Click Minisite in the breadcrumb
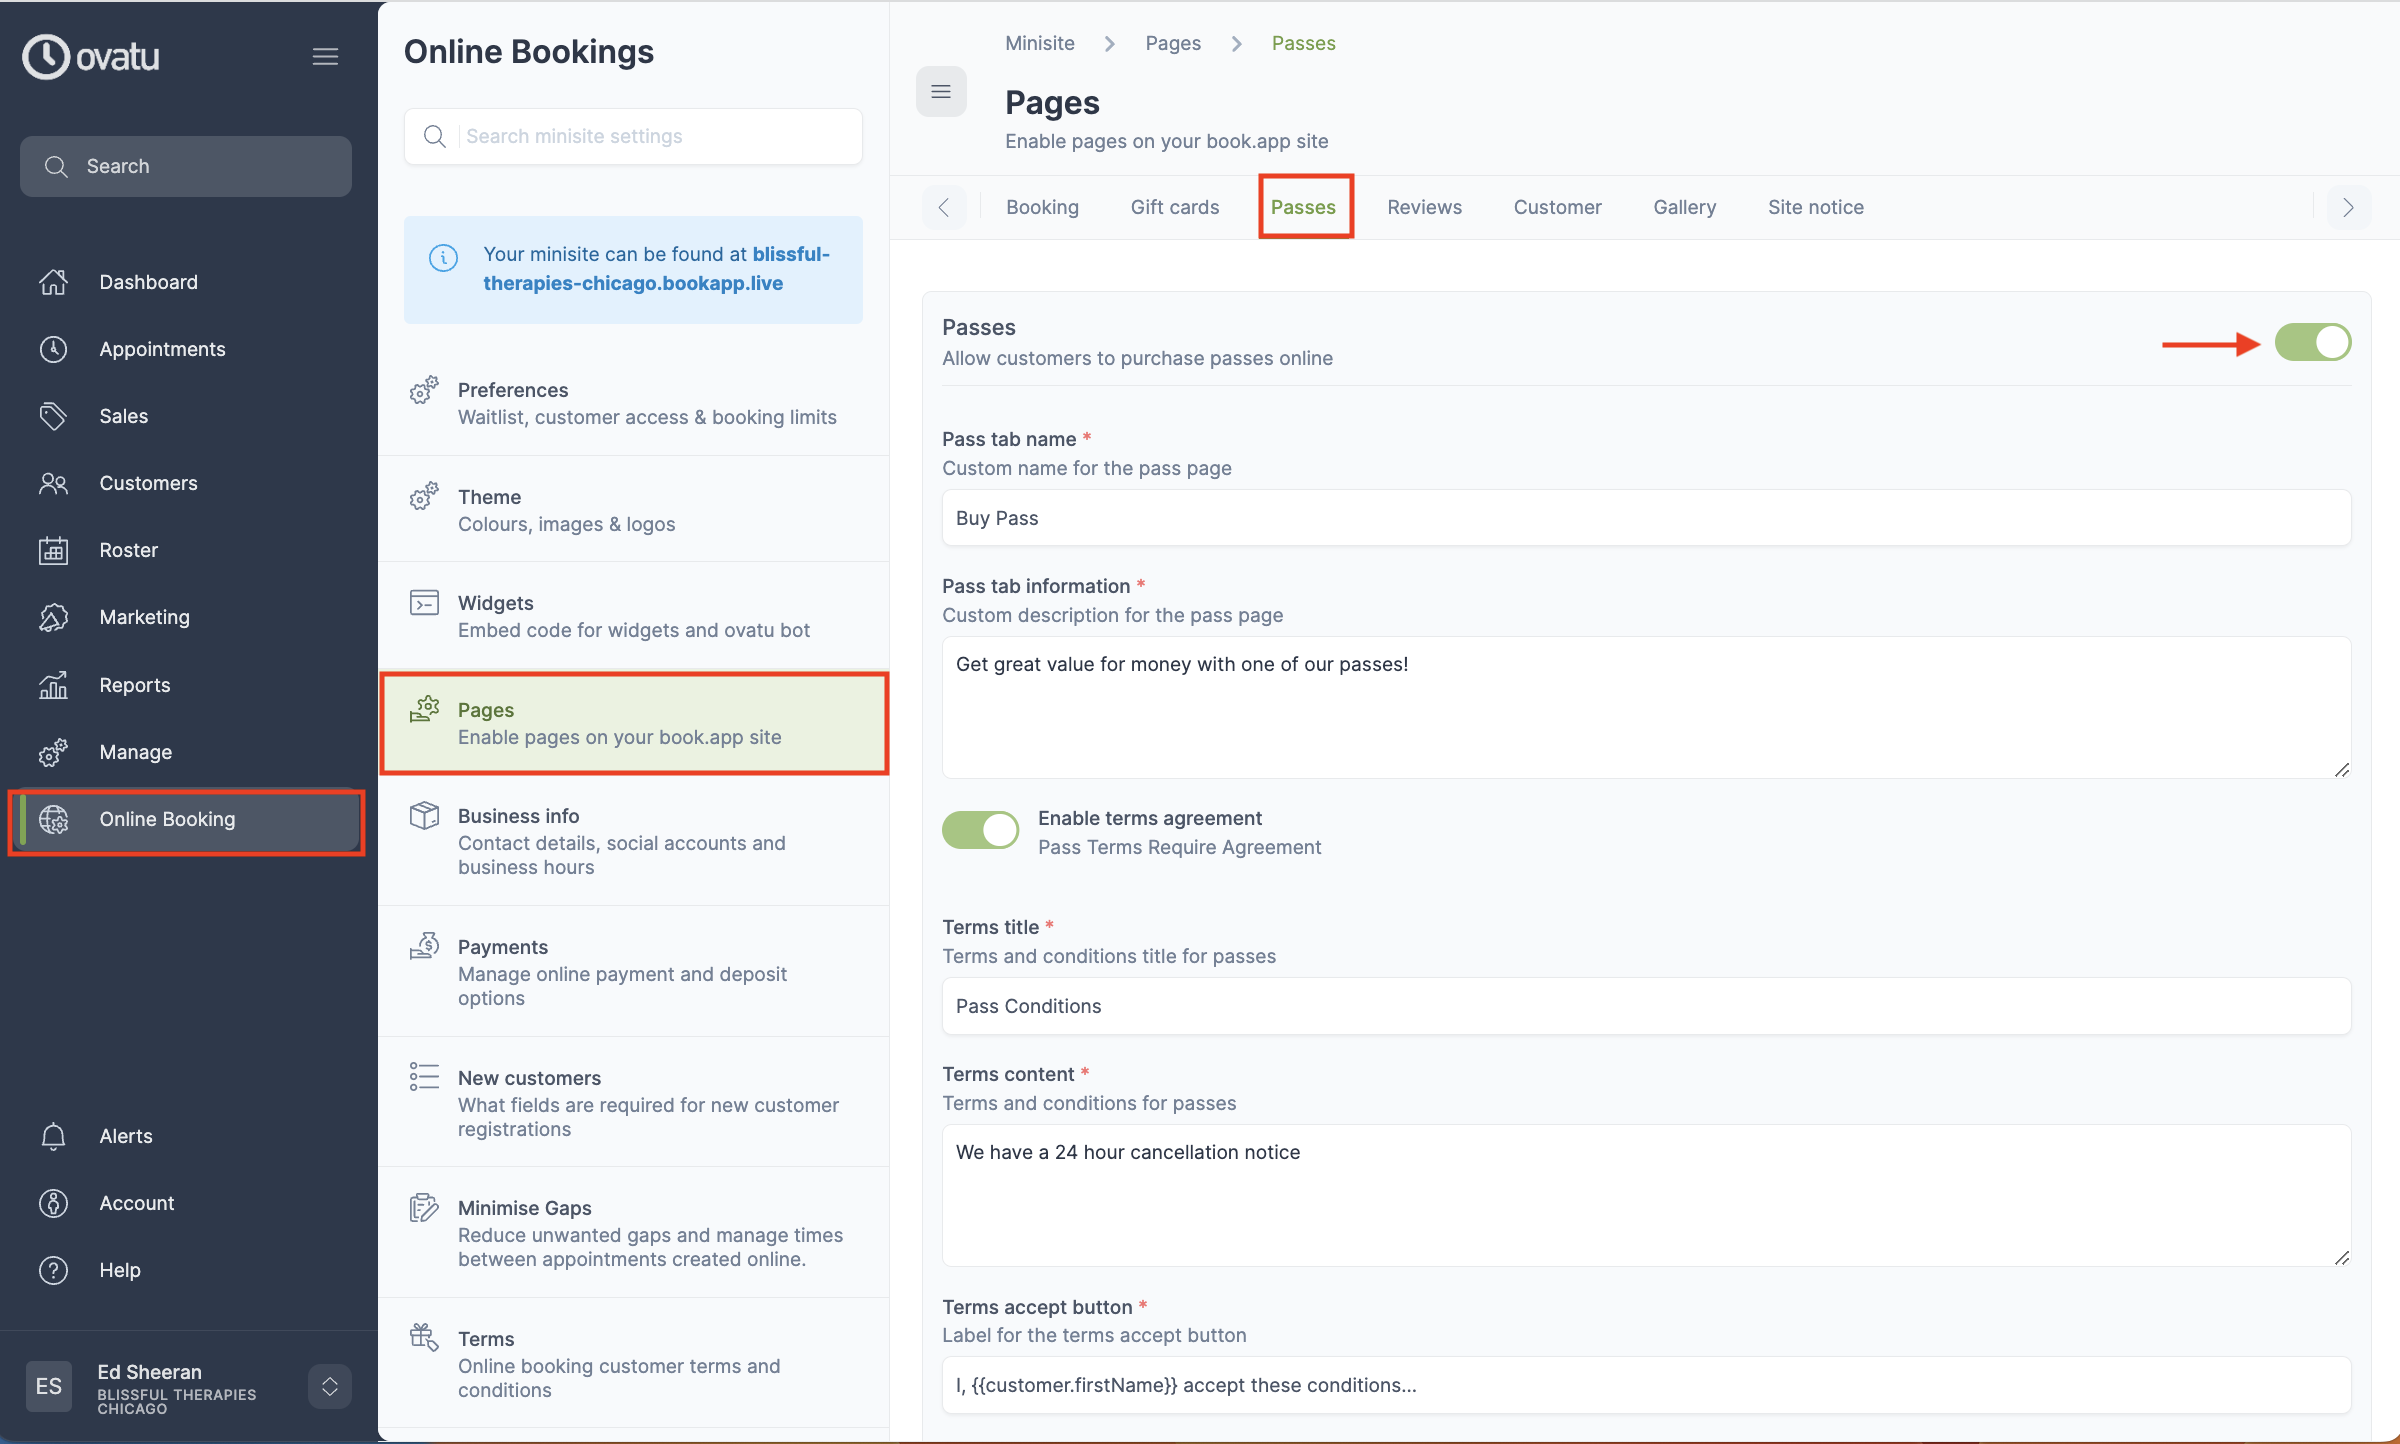Viewport: 2400px width, 1444px height. (1039, 43)
